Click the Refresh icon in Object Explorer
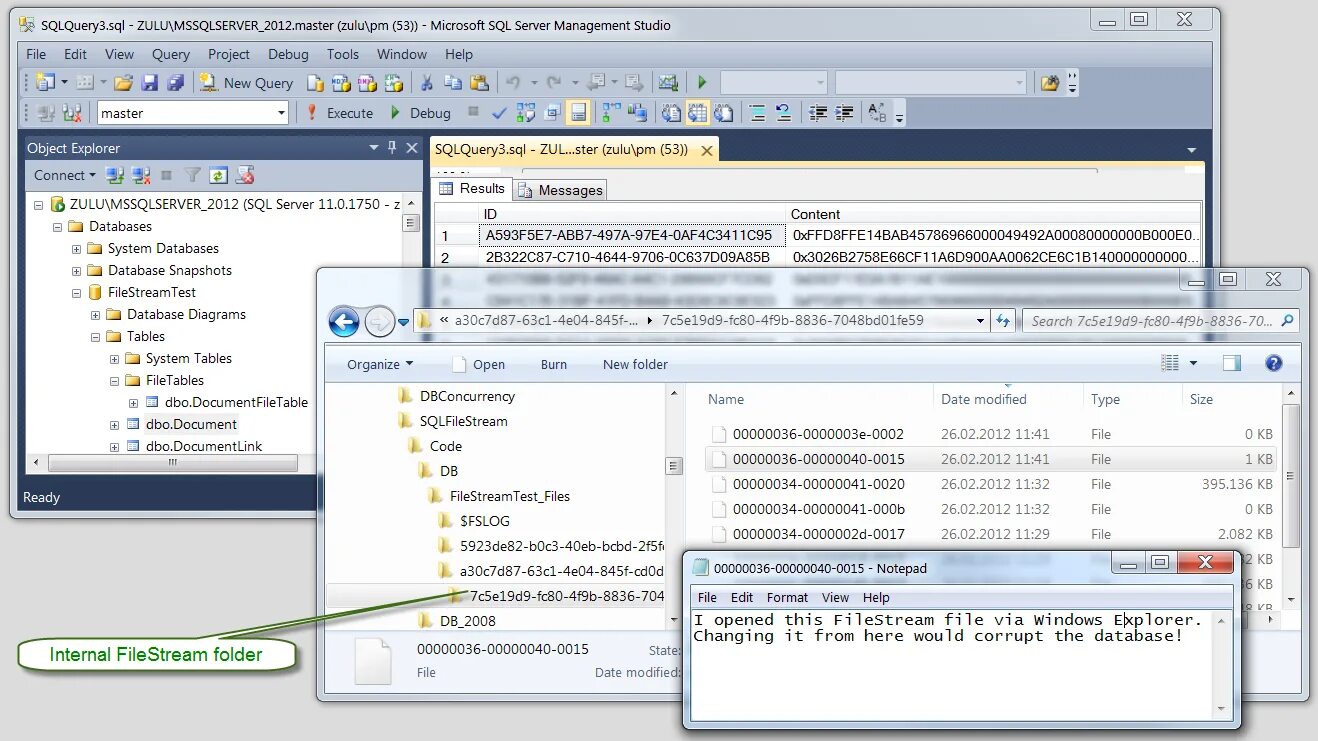The height and width of the screenshot is (741, 1318). pos(218,175)
